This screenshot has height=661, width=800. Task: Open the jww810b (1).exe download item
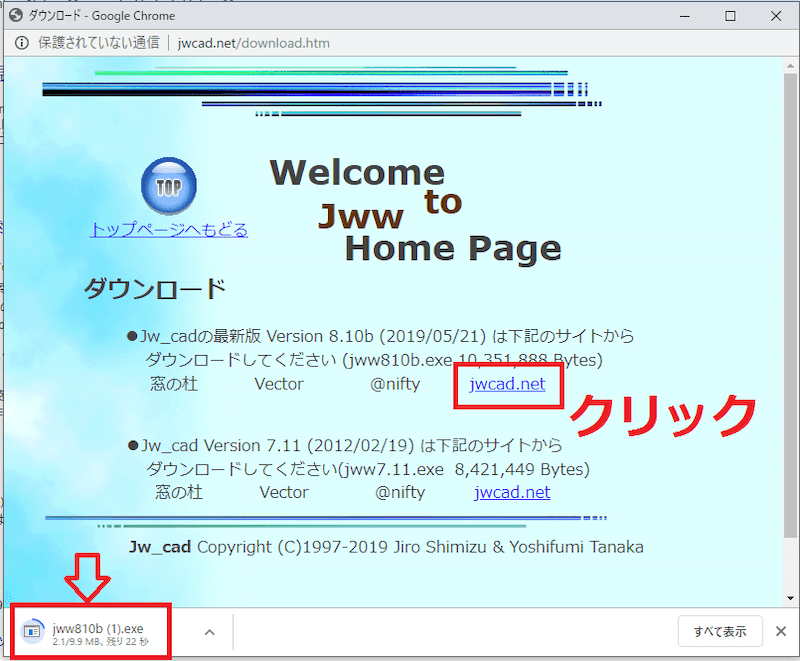[97, 631]
